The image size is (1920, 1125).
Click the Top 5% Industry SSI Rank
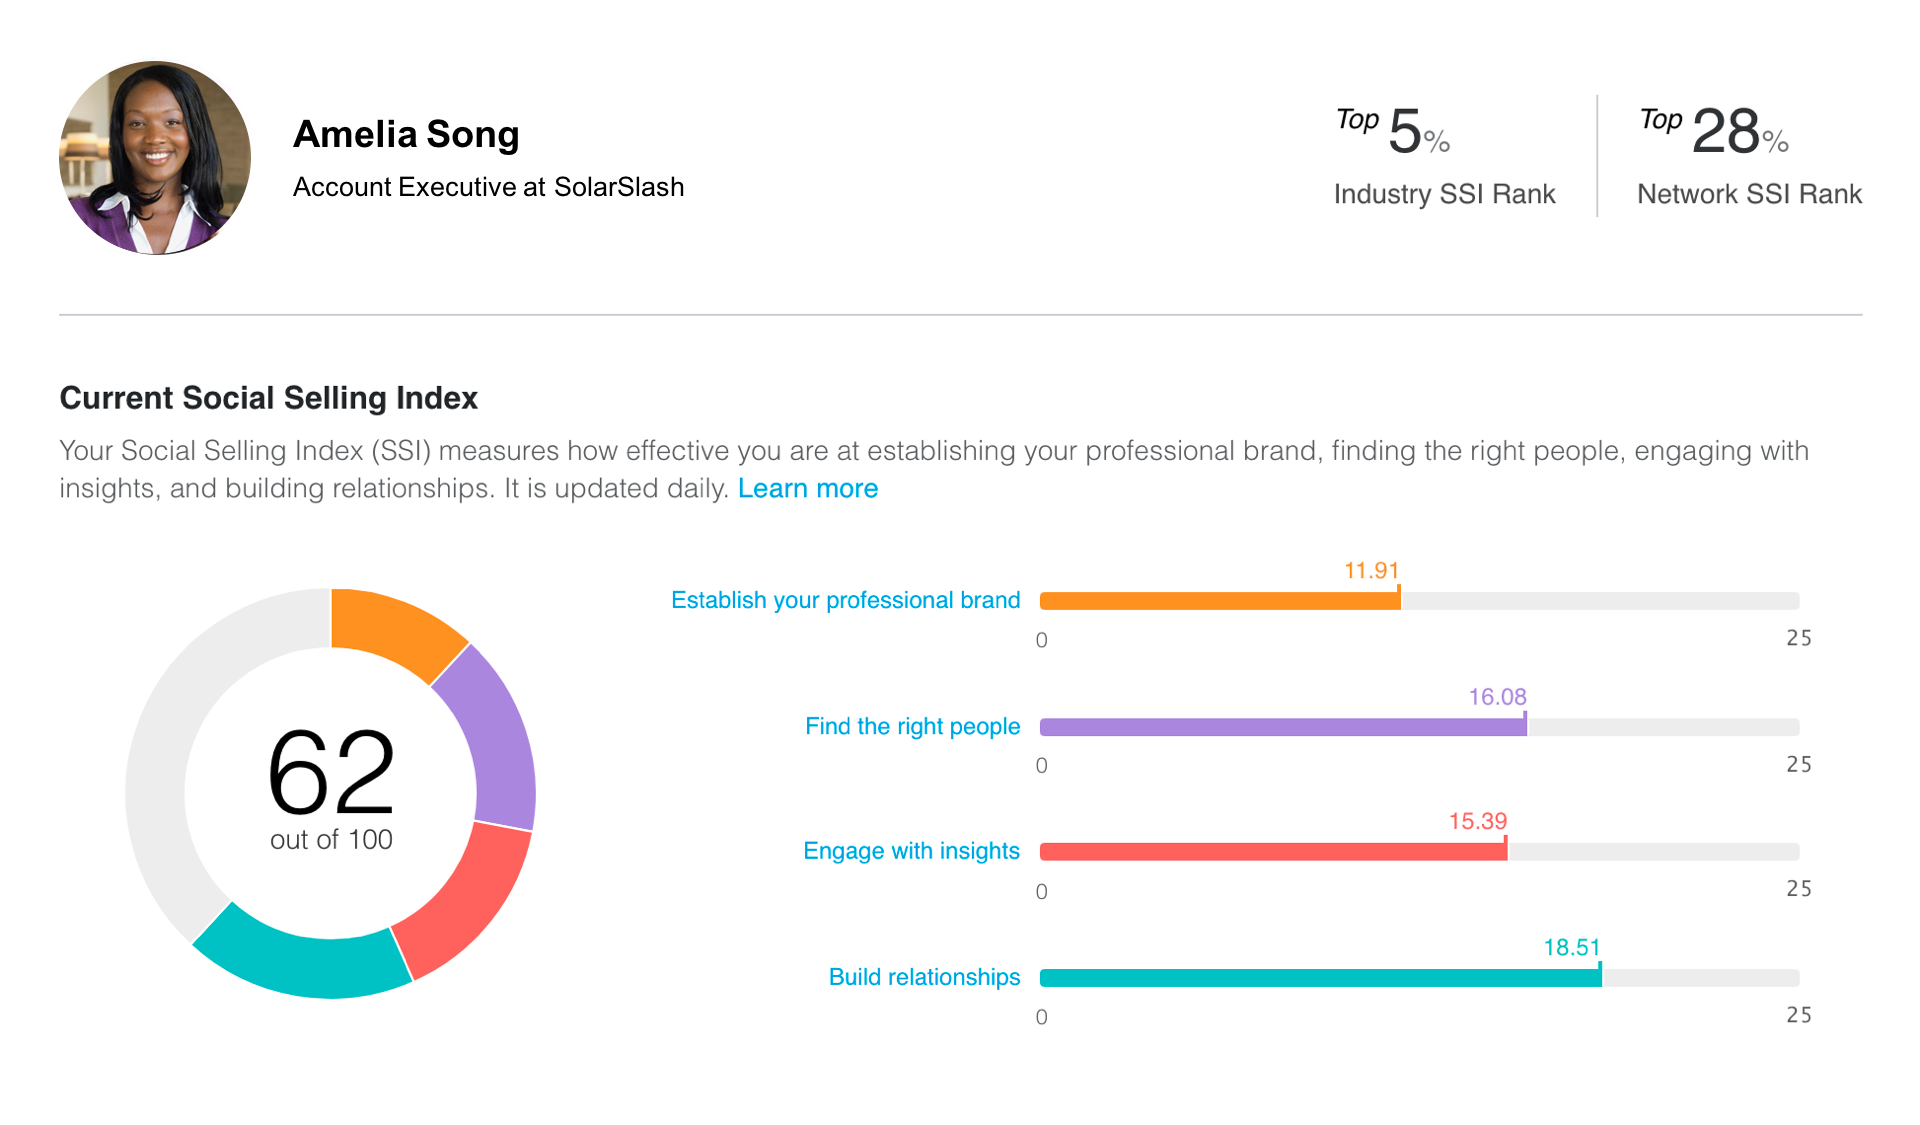[x=1444, y=156]
